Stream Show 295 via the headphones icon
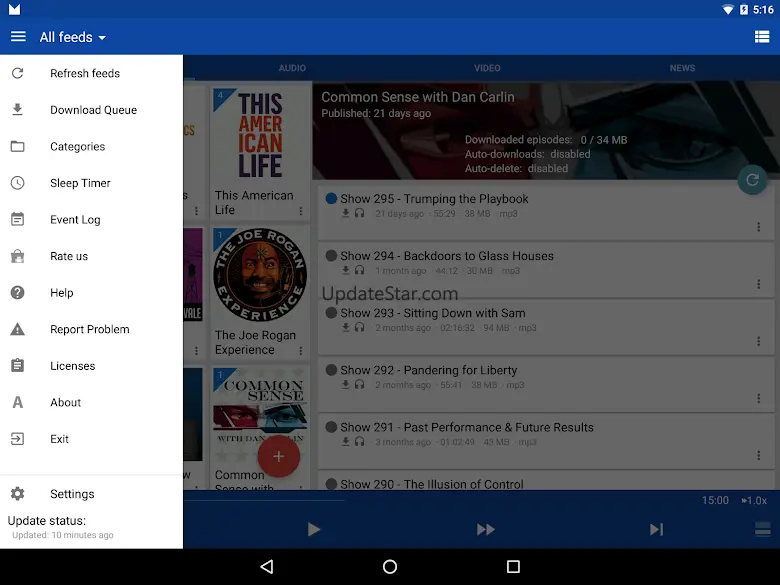 click(x=359, y=213)
